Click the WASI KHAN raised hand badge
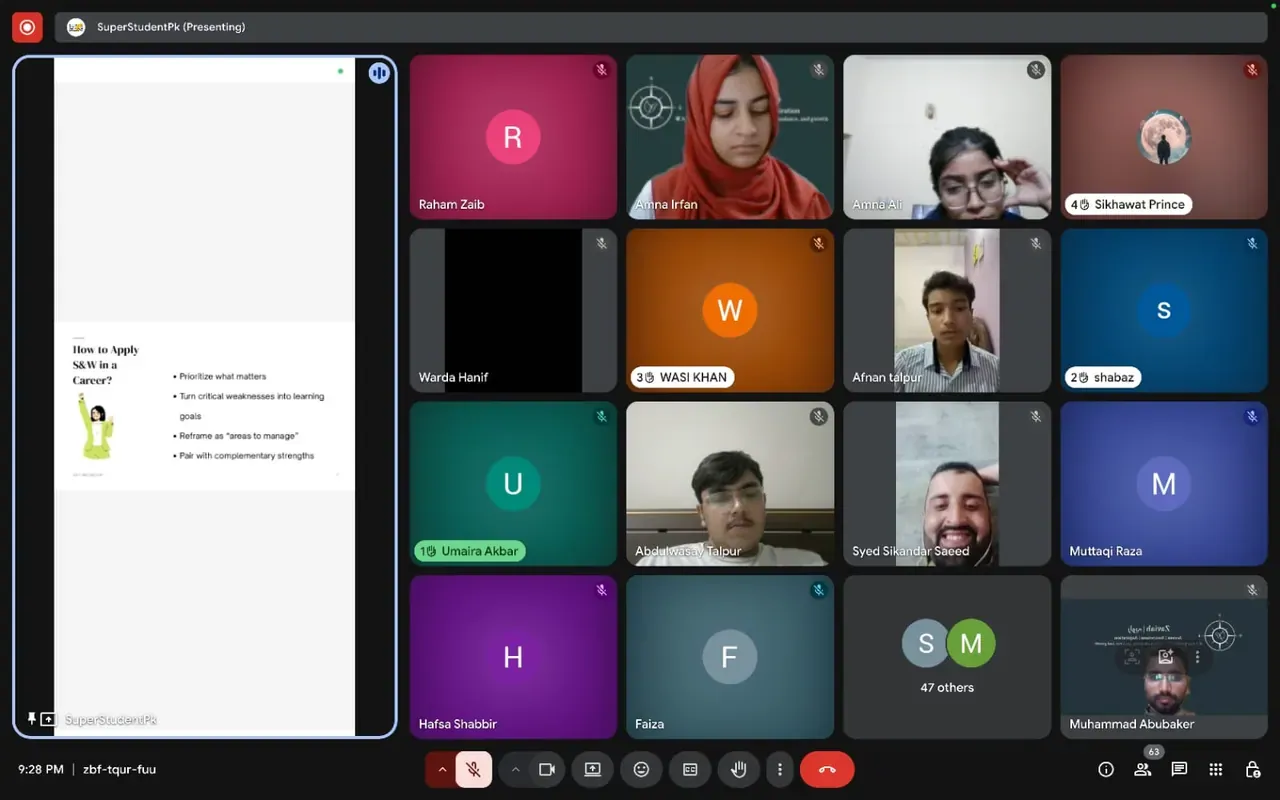1280x800 pixels. point(682,377)
